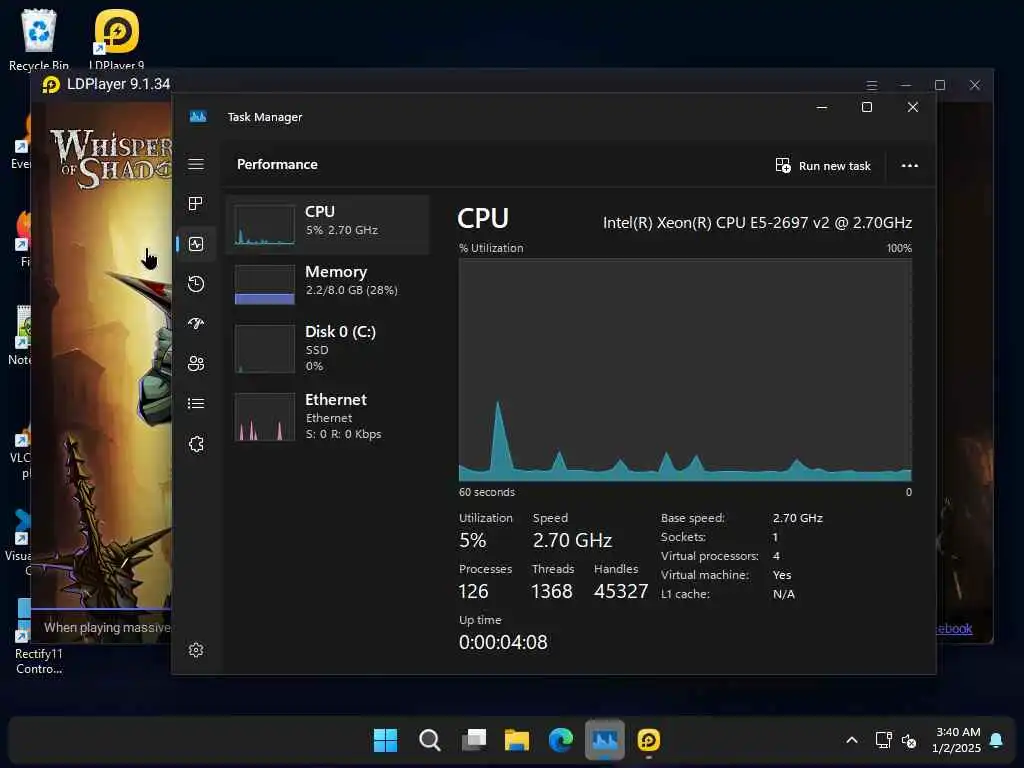Viewport: 1024px width, 768px height.
Task: Select the Disk 0 (C:) entry
Action: (327, 348)
